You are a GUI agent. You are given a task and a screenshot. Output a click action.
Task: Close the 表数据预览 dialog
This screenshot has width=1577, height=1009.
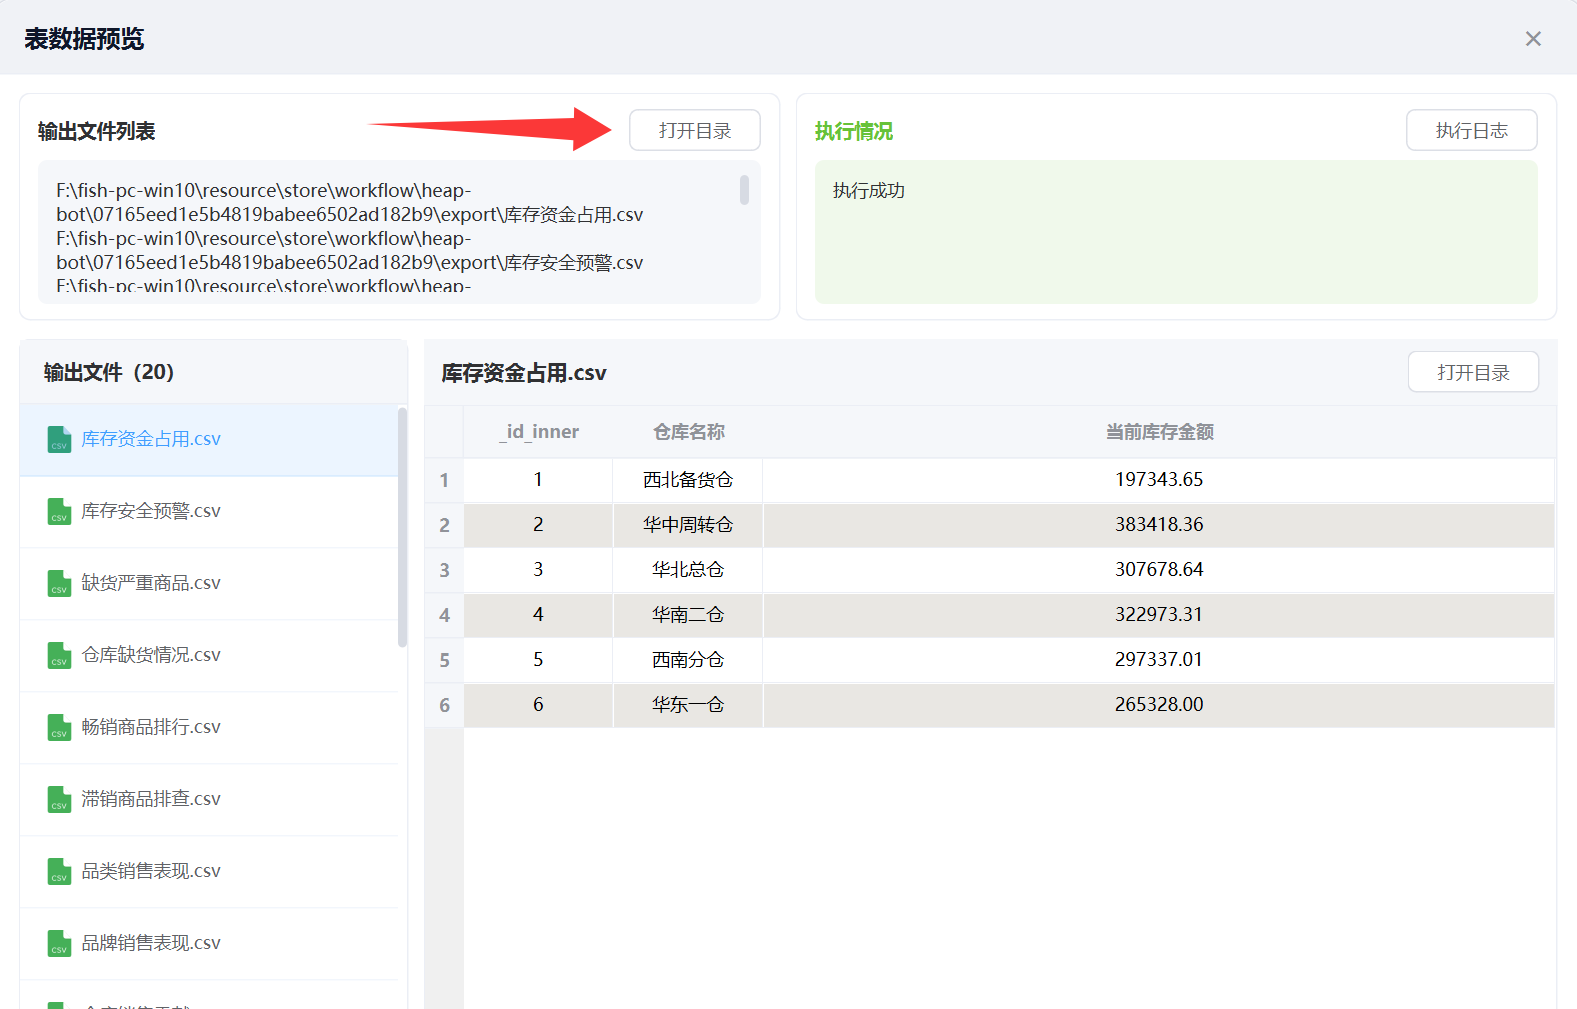point(1533,39)
